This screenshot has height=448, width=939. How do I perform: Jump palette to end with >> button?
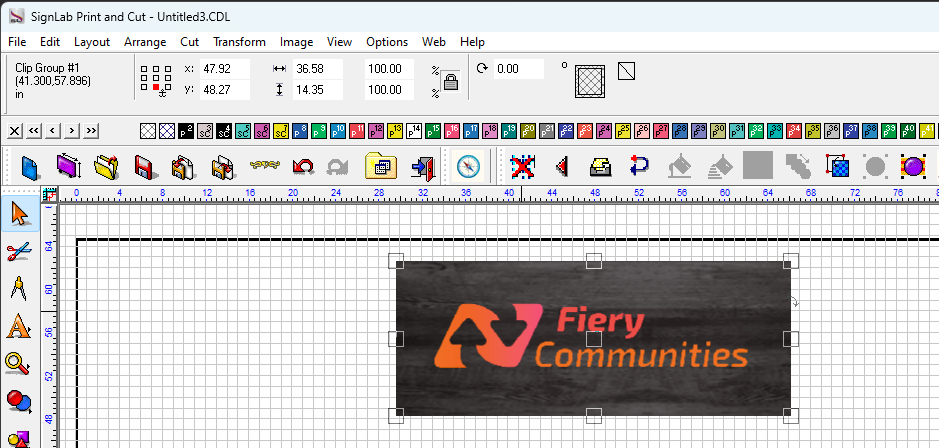pos(92,131)
